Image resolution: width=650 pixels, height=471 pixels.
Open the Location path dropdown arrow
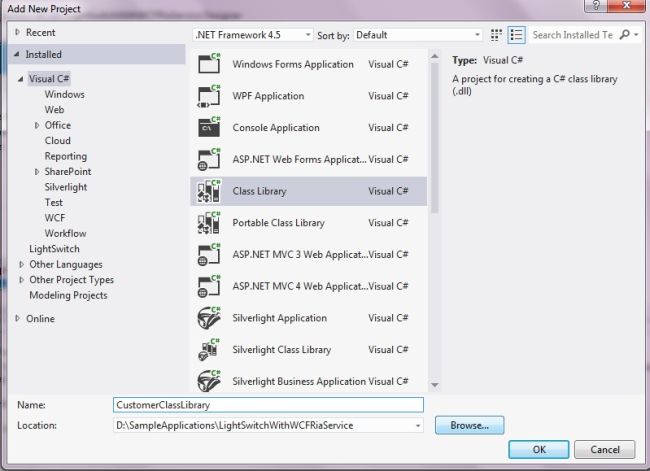418,426
